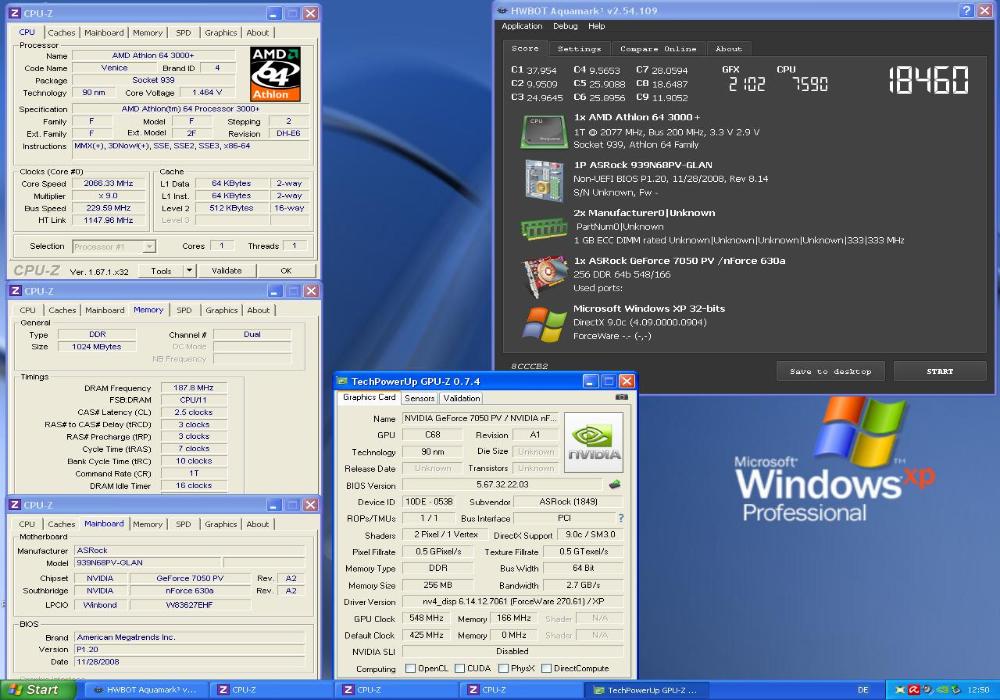Expand the Tools dropdown arrow in CPU-Z
1000x700 pixels.
tap(189, 271)
